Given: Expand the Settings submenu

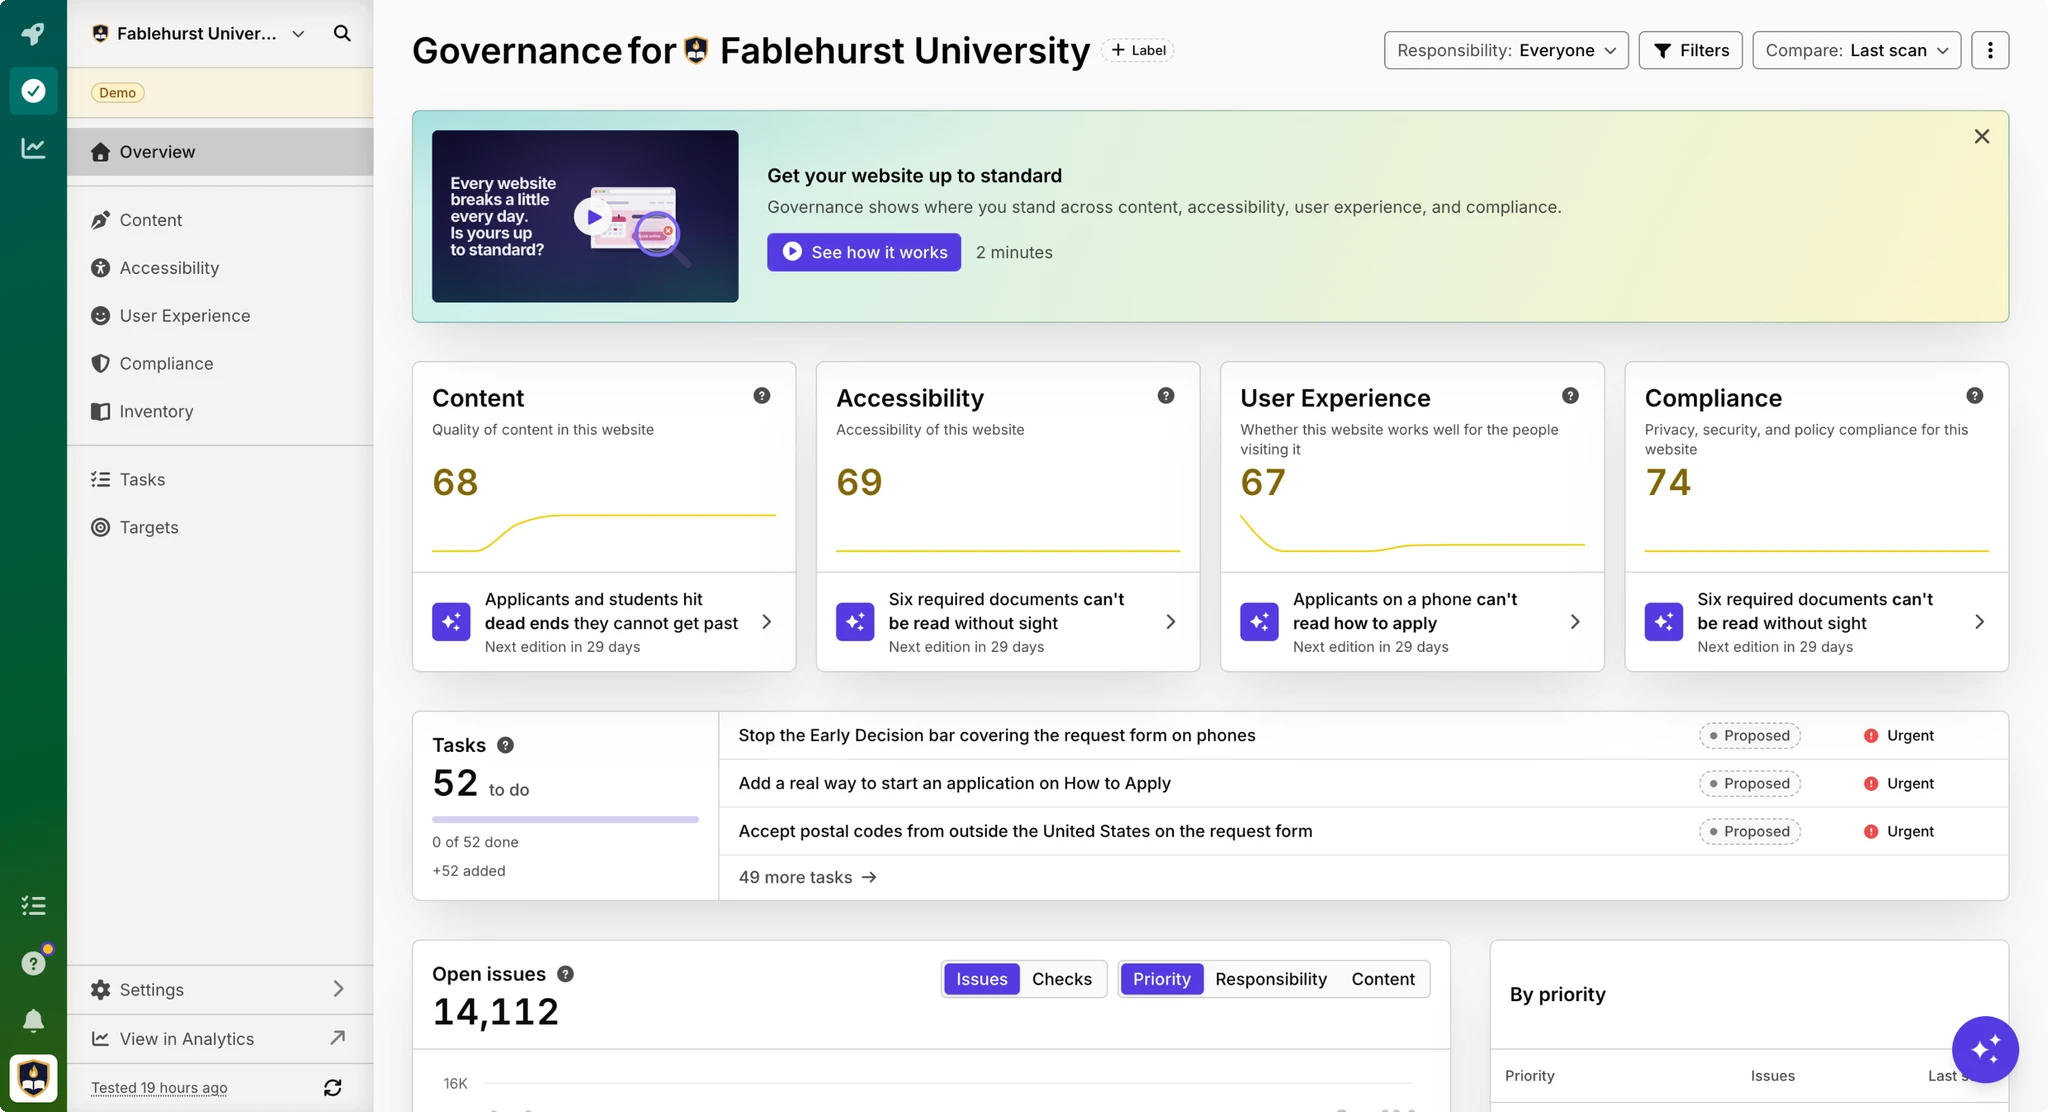Looking at the screenshot, I should click(x=220, y=989).
